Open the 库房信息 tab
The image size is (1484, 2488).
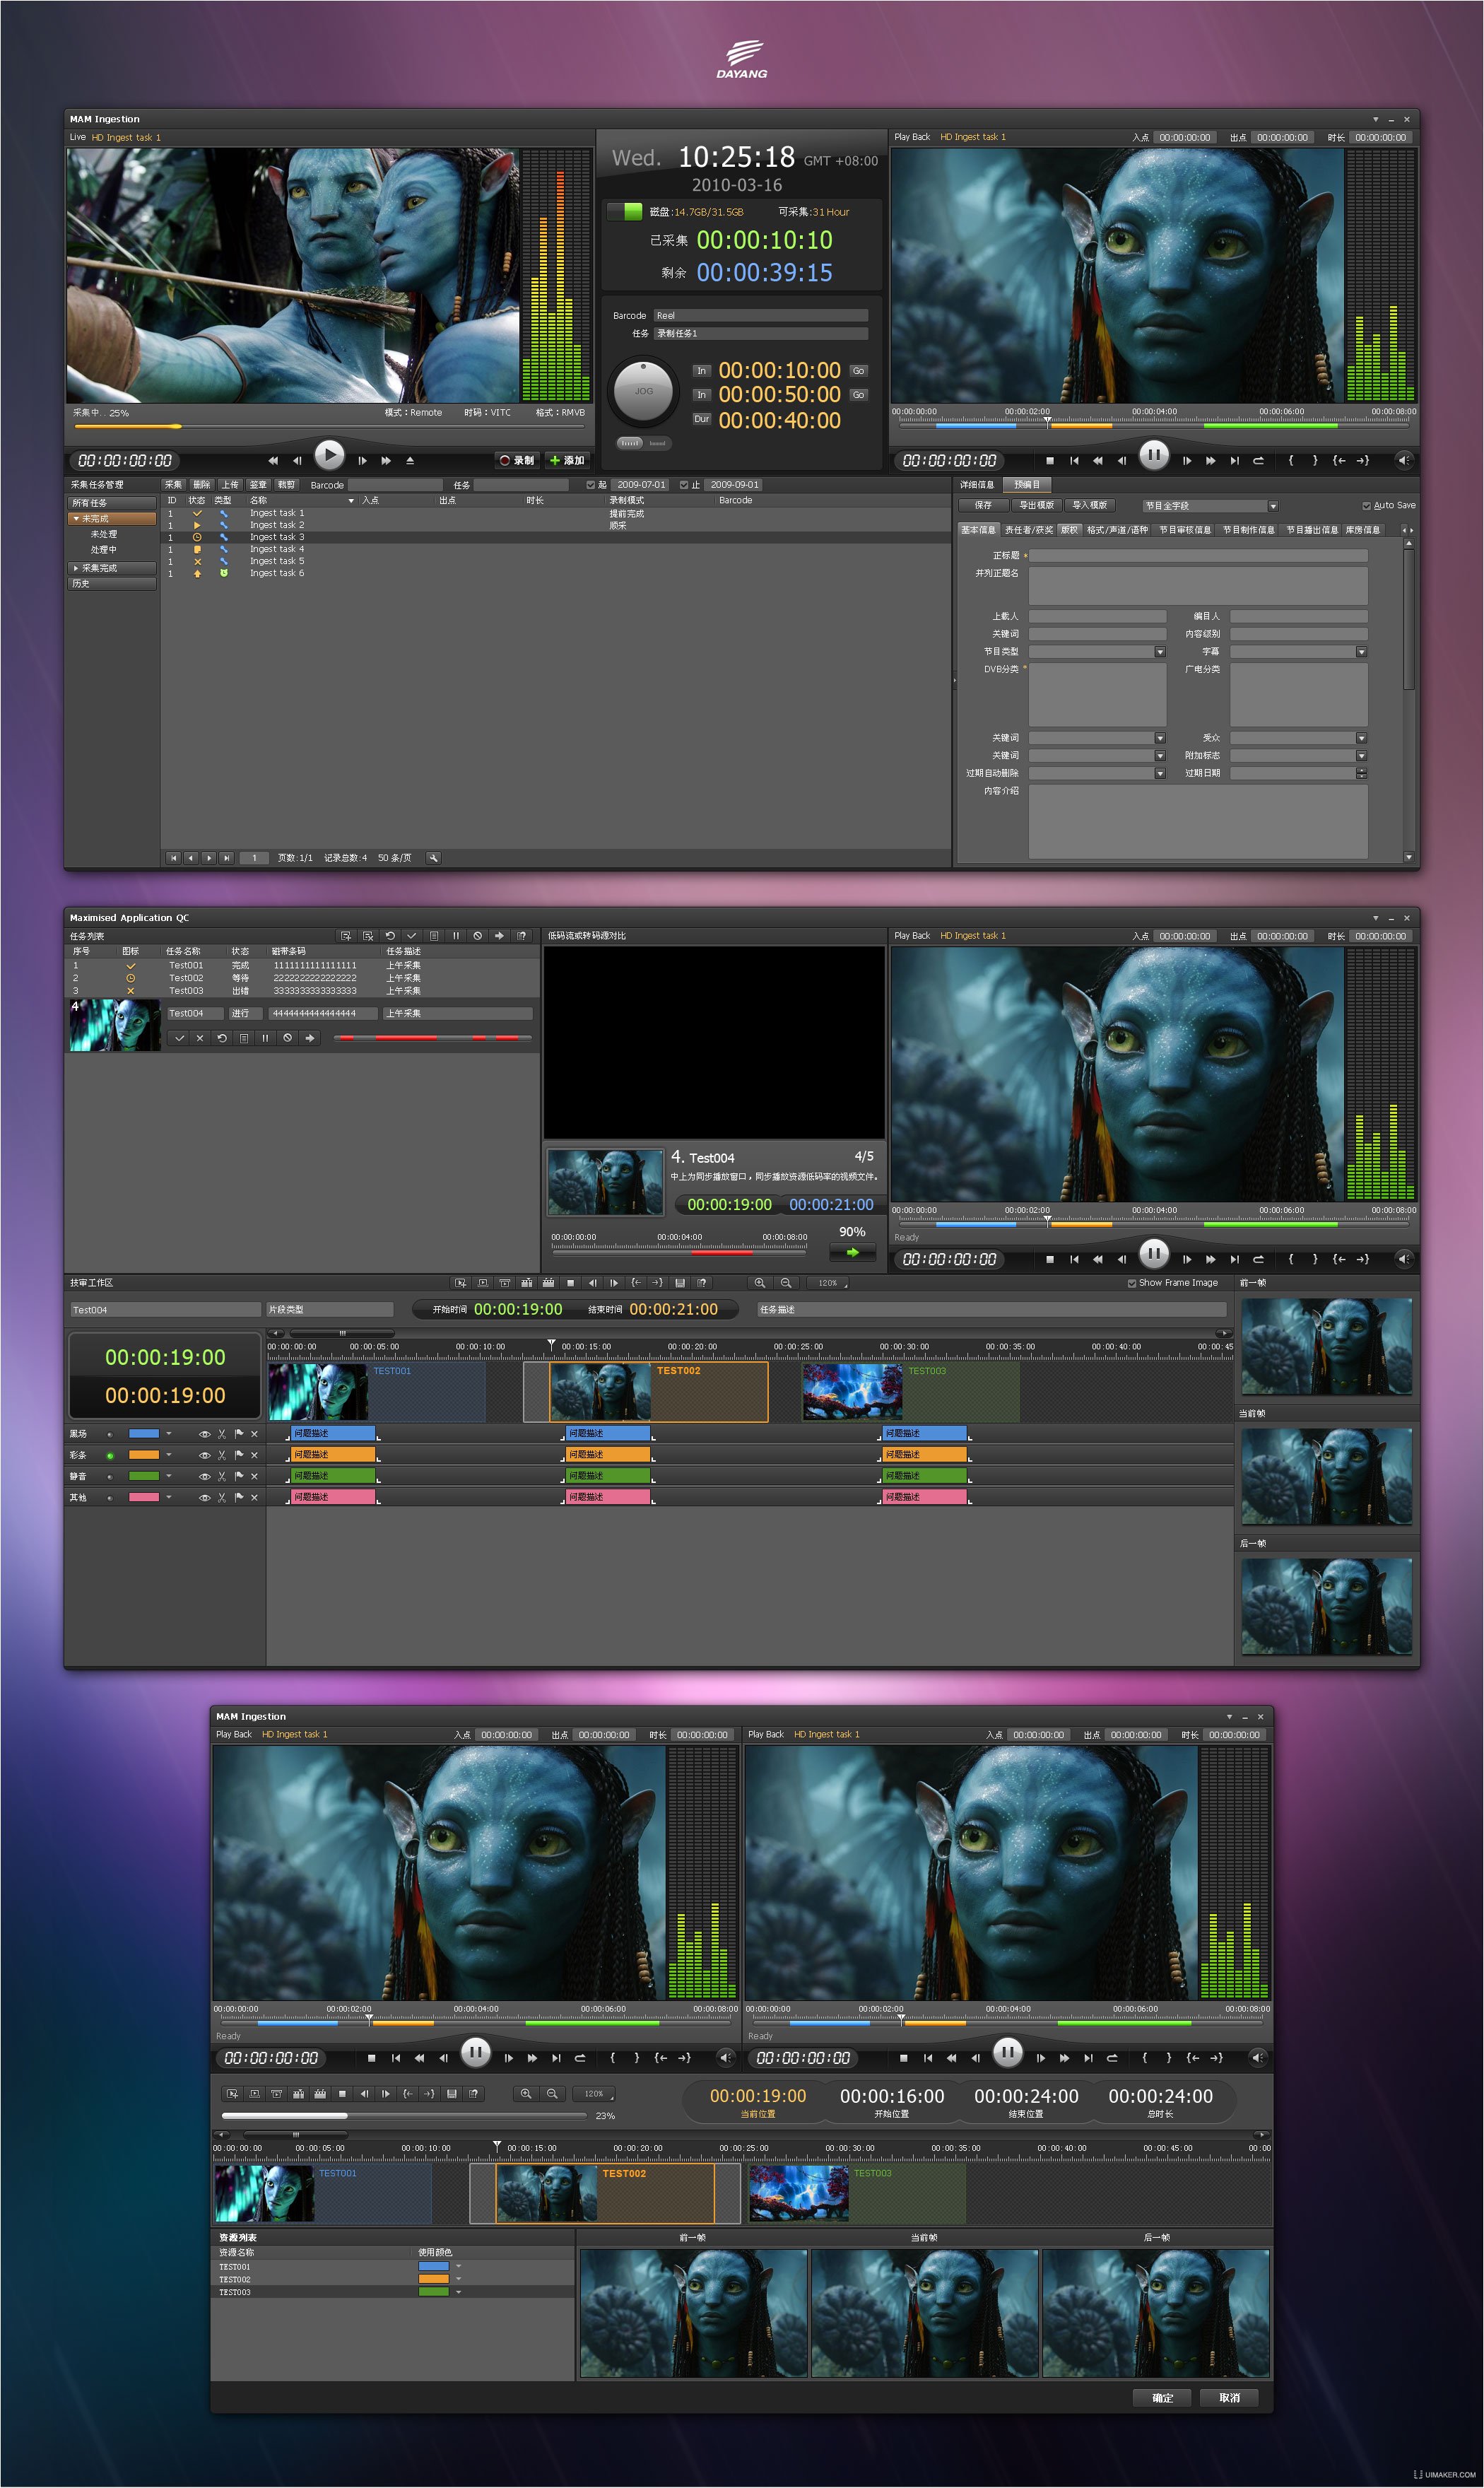(1362, 530)
